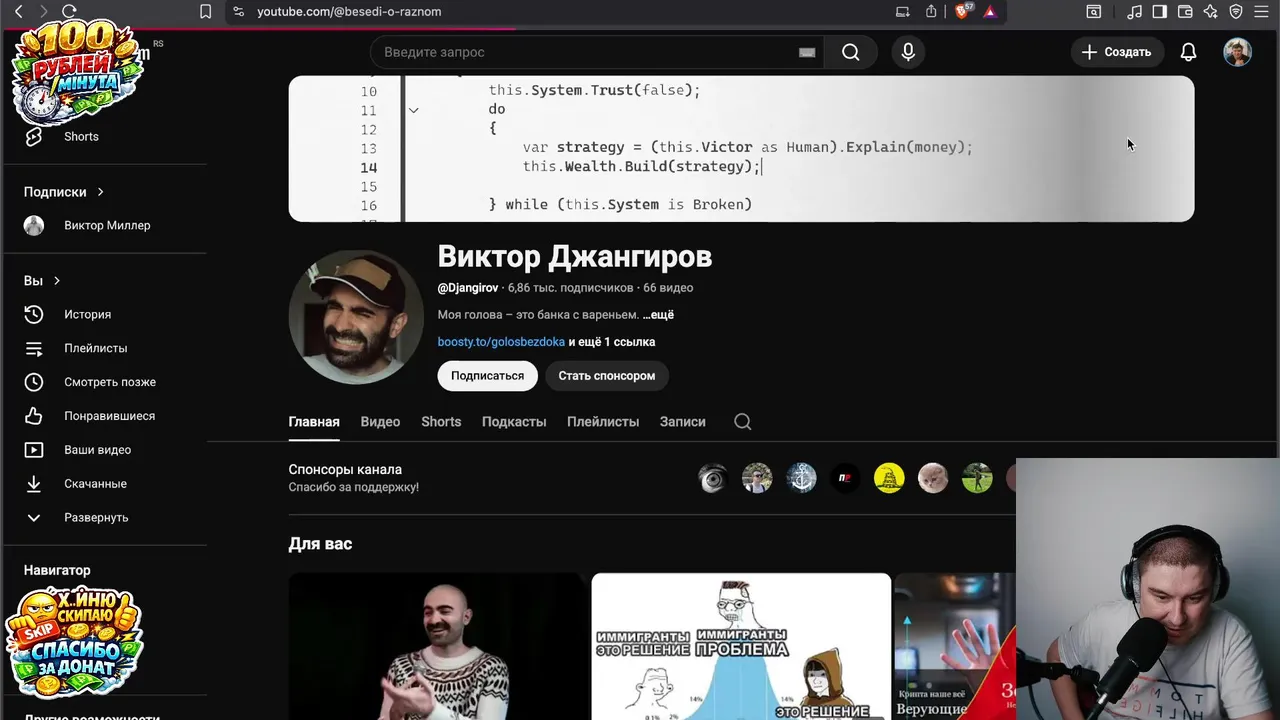Click the Спонсоры канала heading

pyautogui.click(x=345, y=470)
